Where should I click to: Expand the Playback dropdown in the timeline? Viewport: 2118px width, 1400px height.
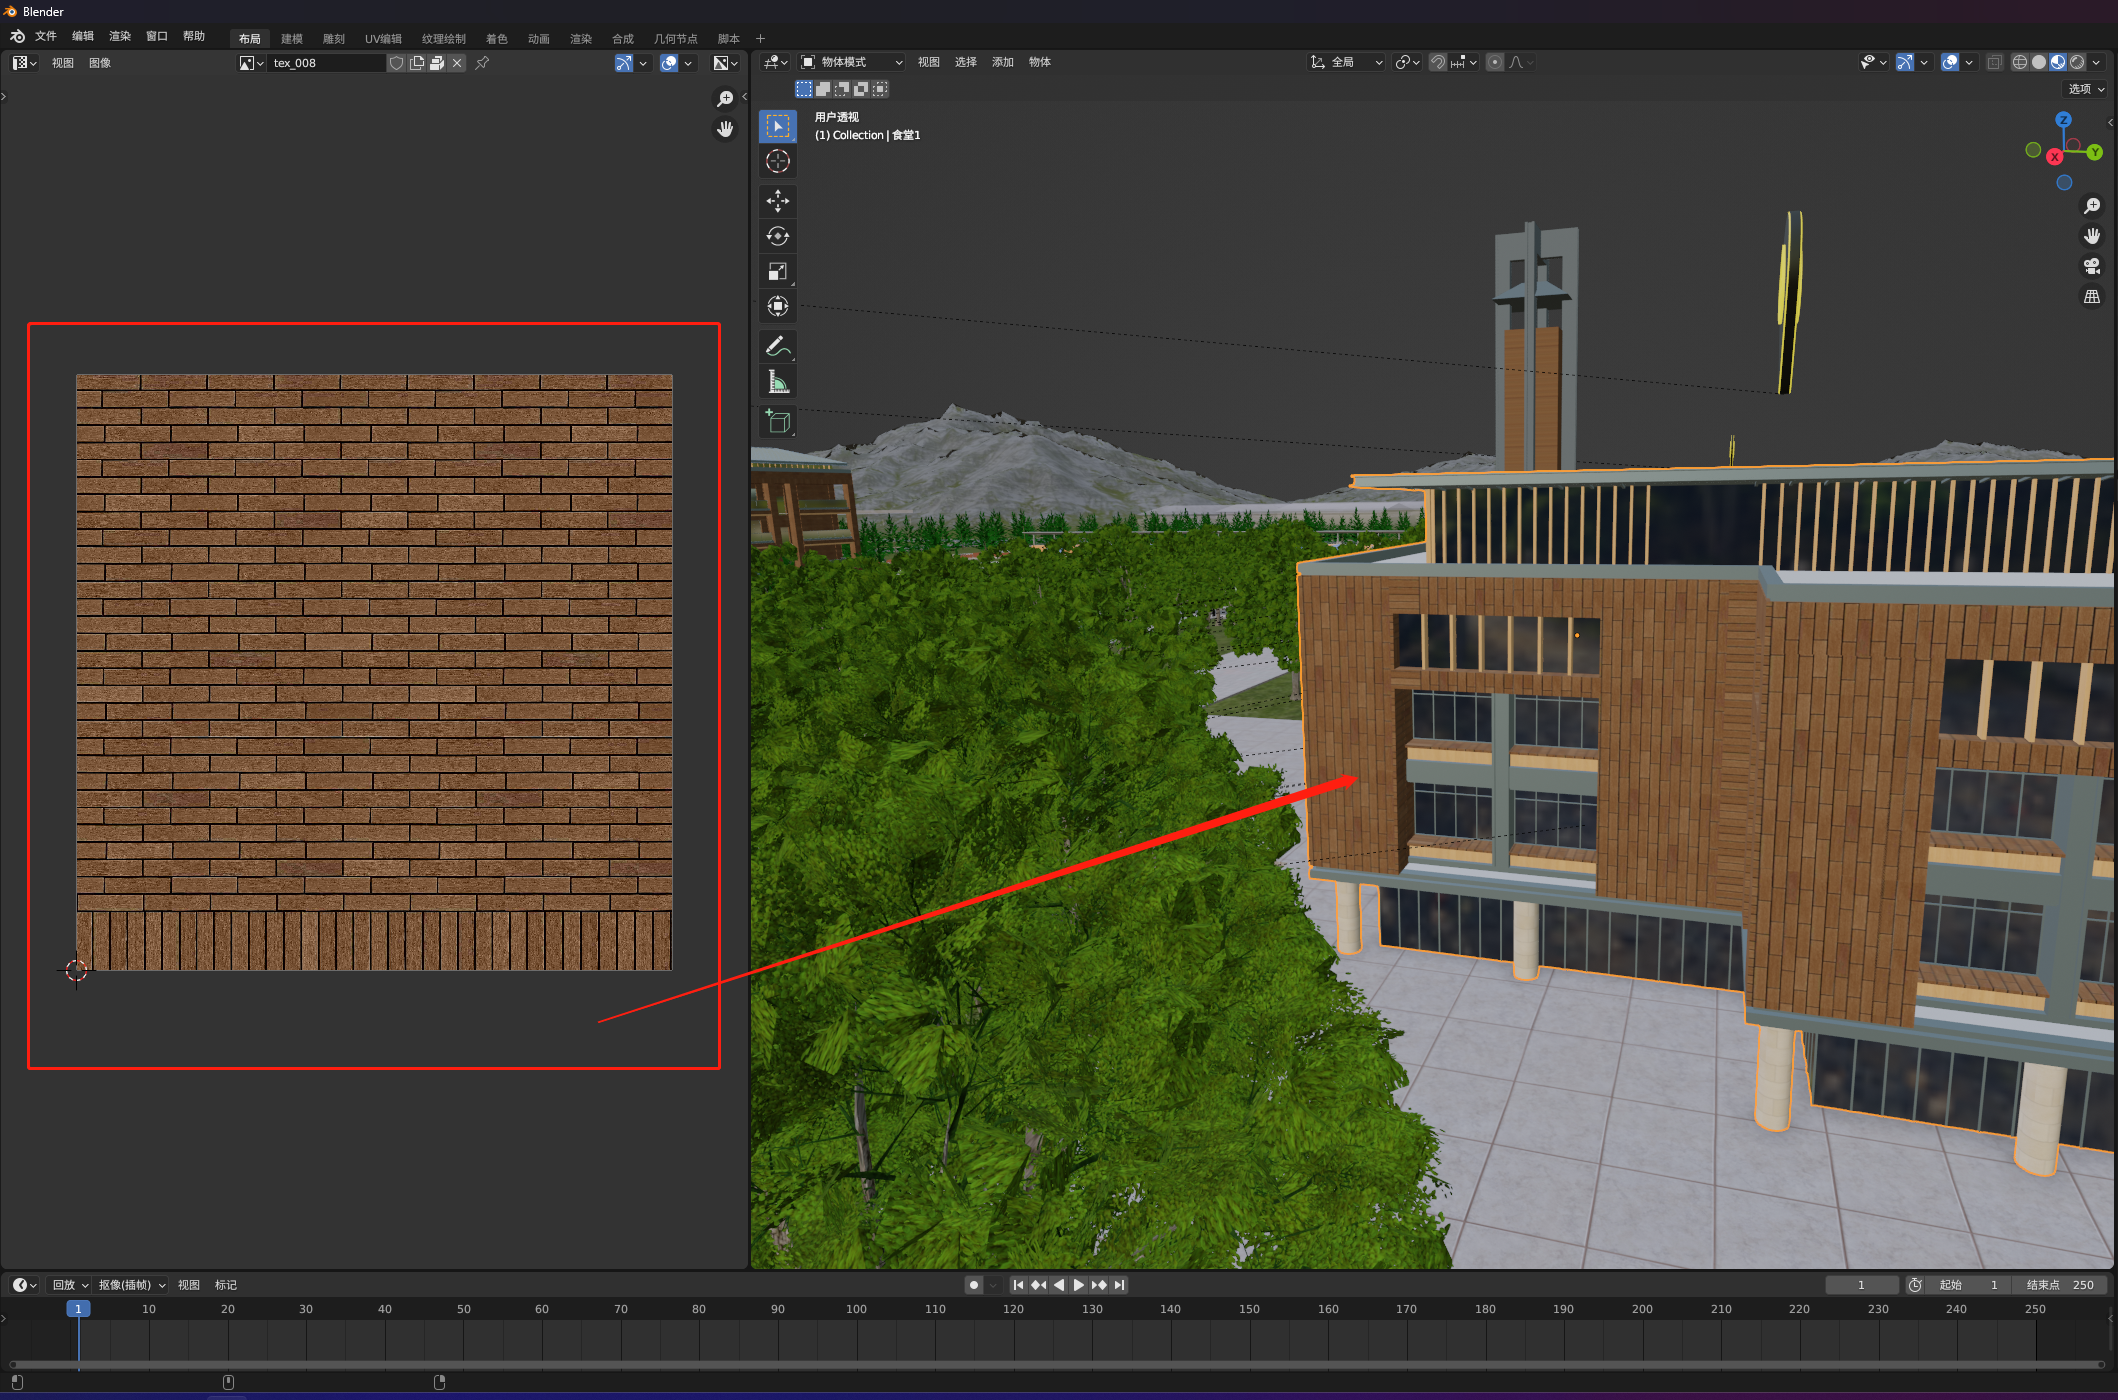click(x=70, y=1285)
